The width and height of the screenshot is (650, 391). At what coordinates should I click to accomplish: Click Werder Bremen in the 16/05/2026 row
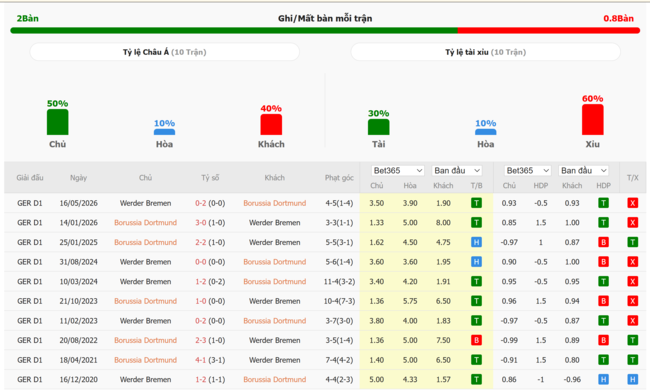click(146, 203)
